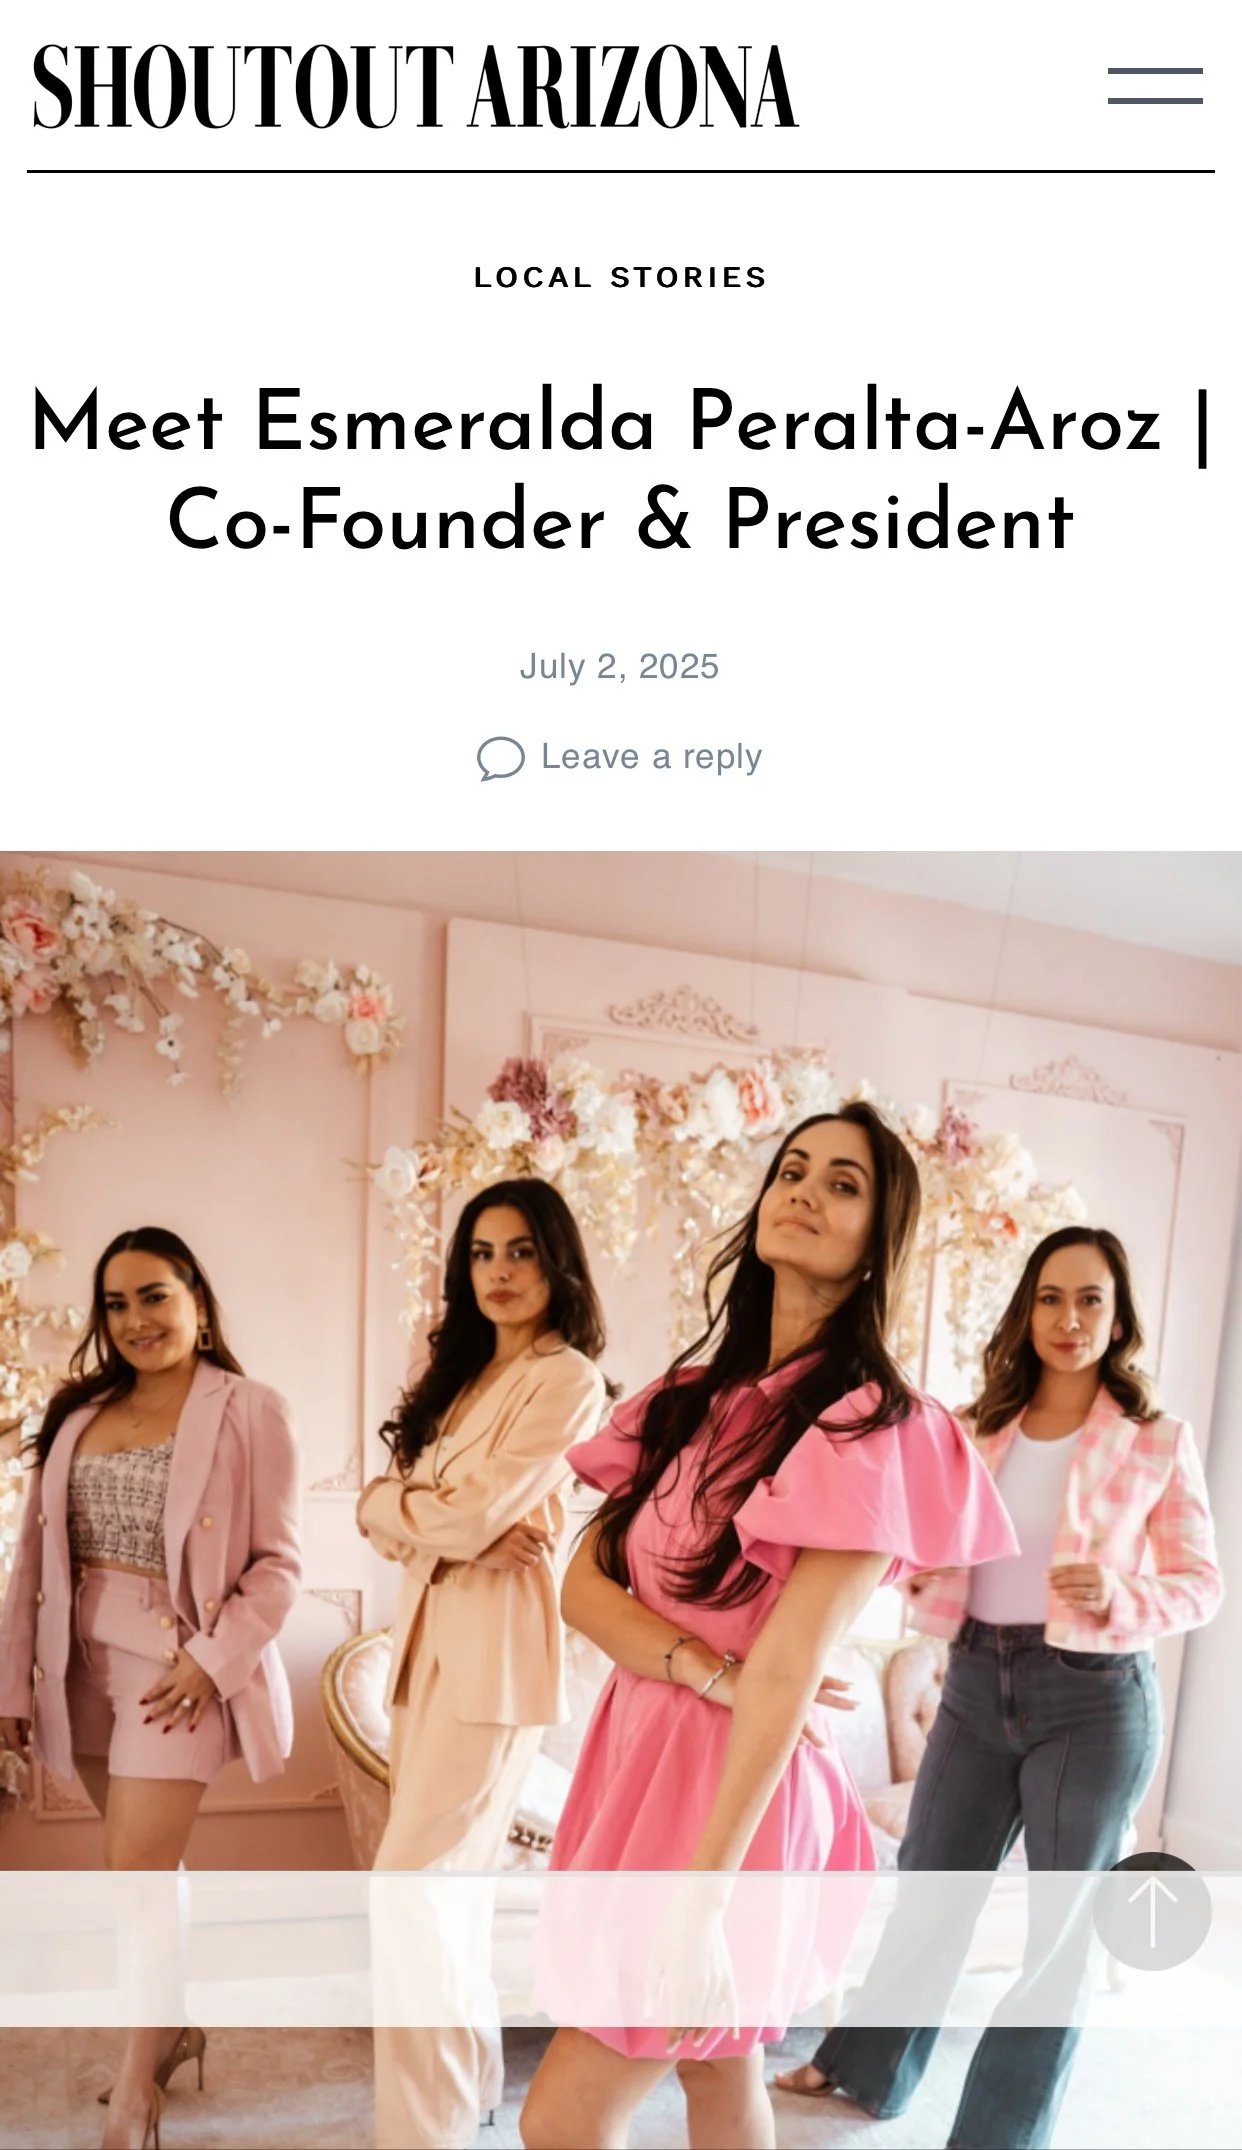Open the LOCAL STORIES category
1242x2150 pixels.
coord(620,277)
